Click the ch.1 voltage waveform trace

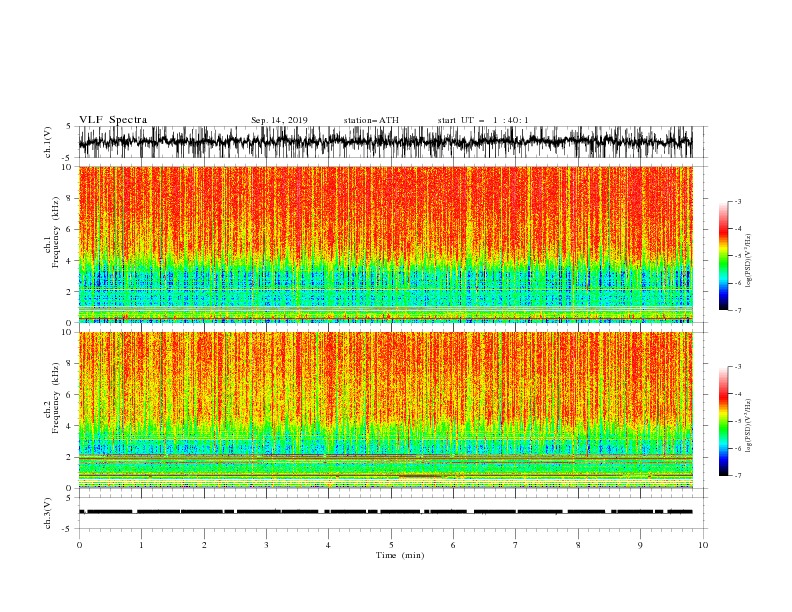pos(385,142)
